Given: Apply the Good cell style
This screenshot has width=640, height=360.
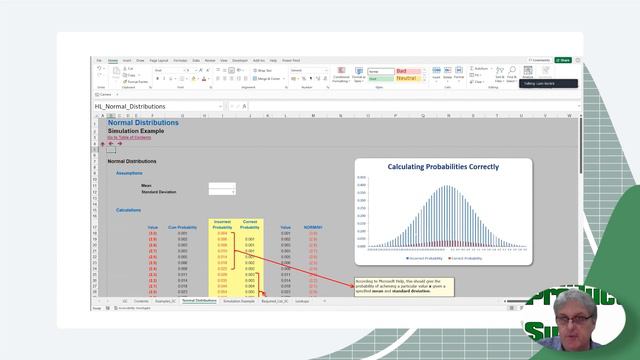Looking at the screenshot, I should click(381, 78).
